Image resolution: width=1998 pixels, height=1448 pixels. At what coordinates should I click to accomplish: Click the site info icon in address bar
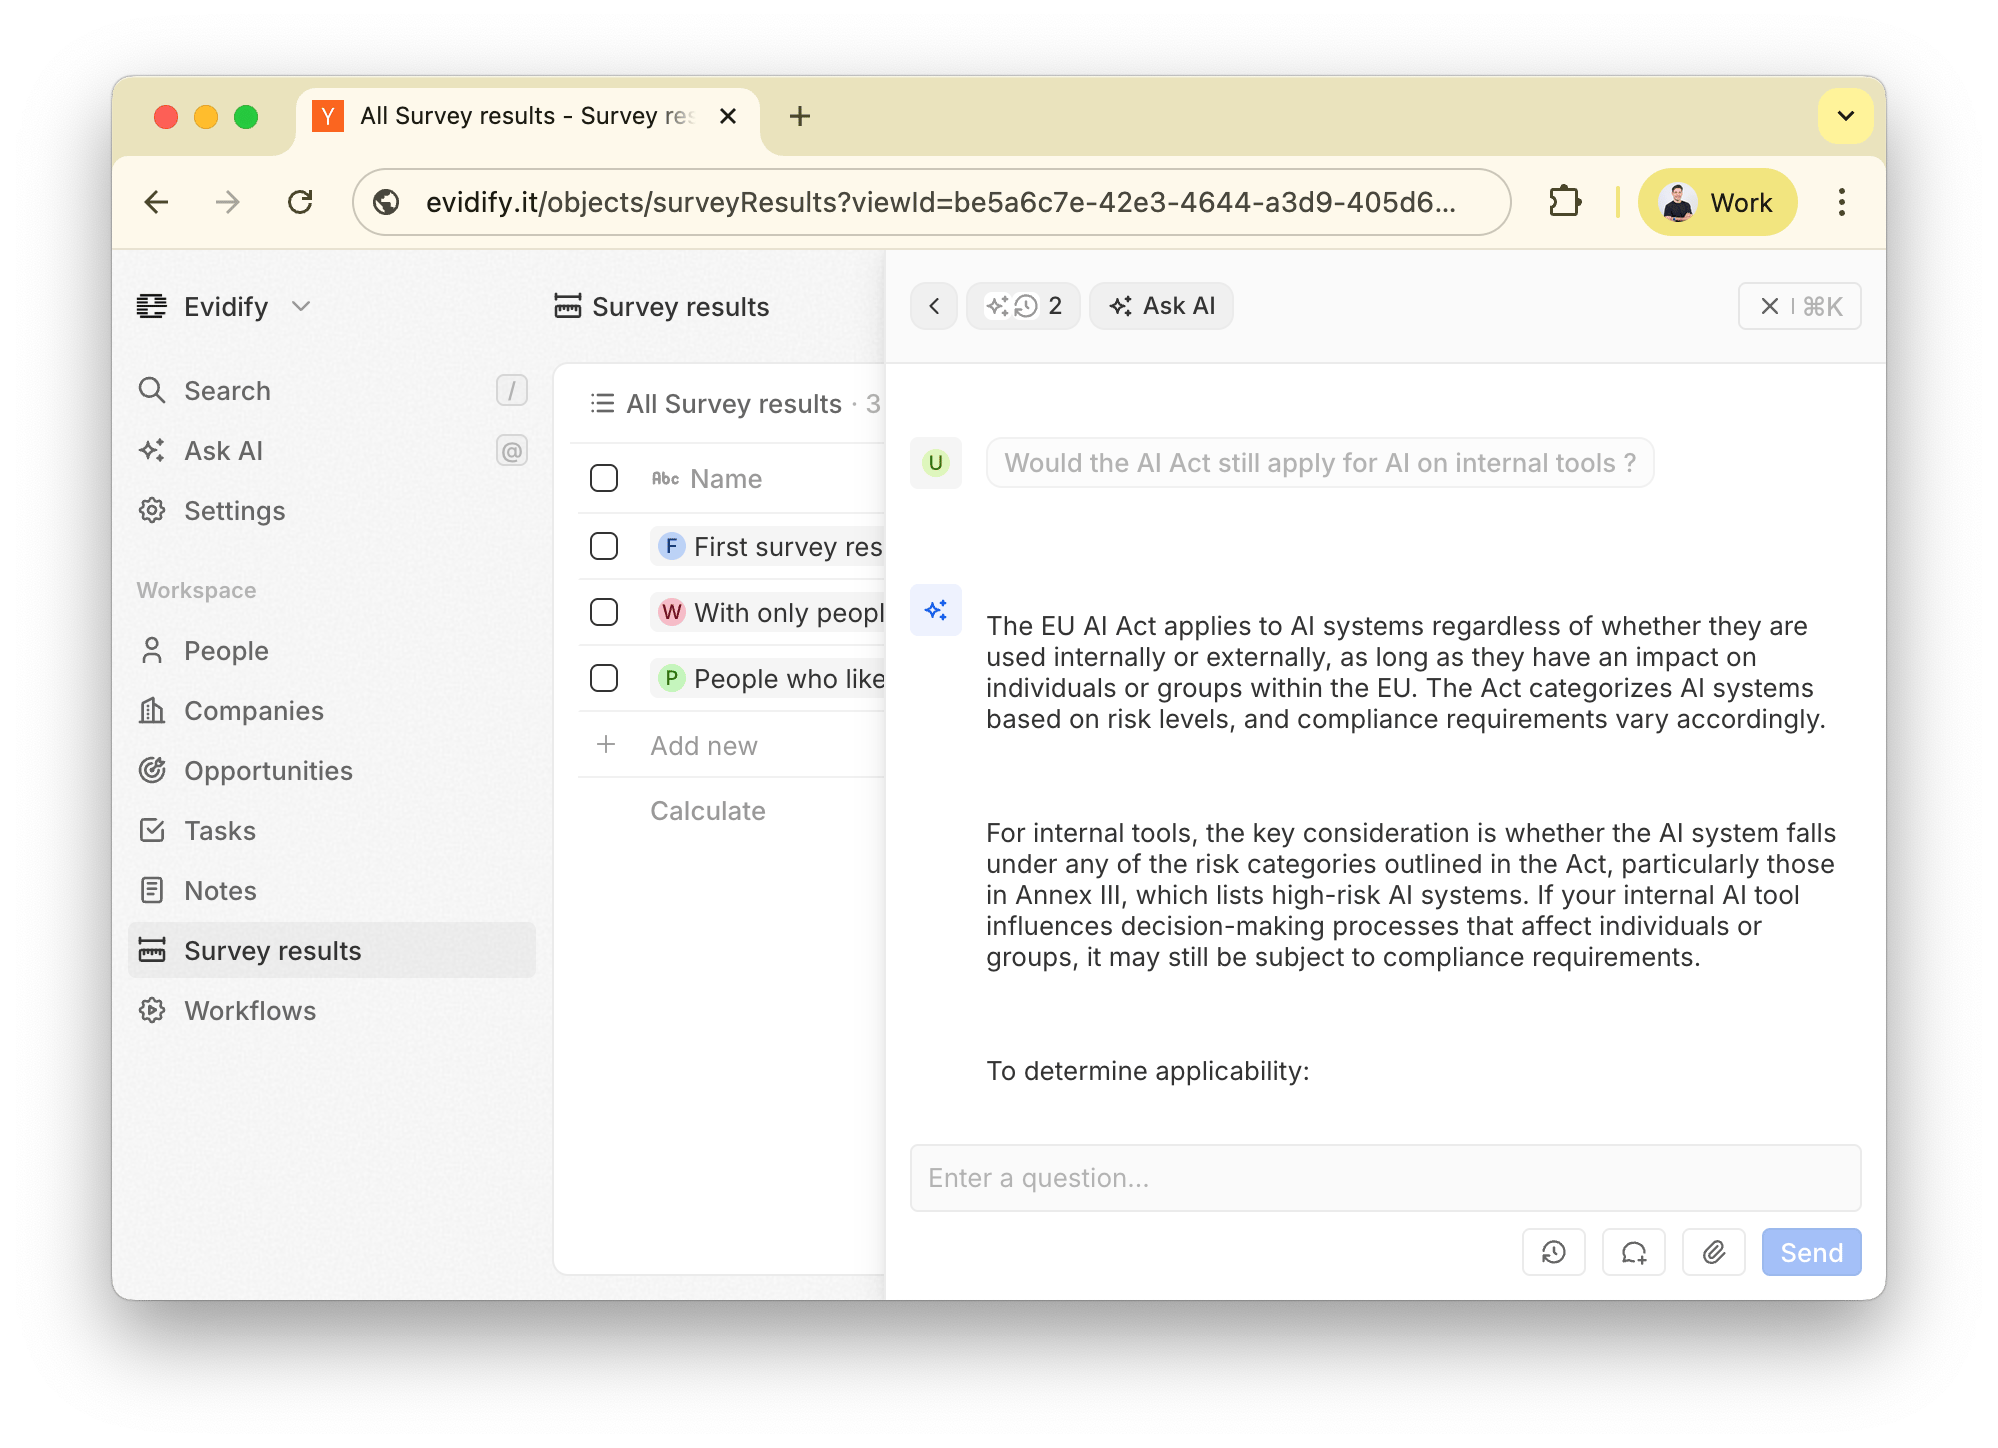(386, 202)
